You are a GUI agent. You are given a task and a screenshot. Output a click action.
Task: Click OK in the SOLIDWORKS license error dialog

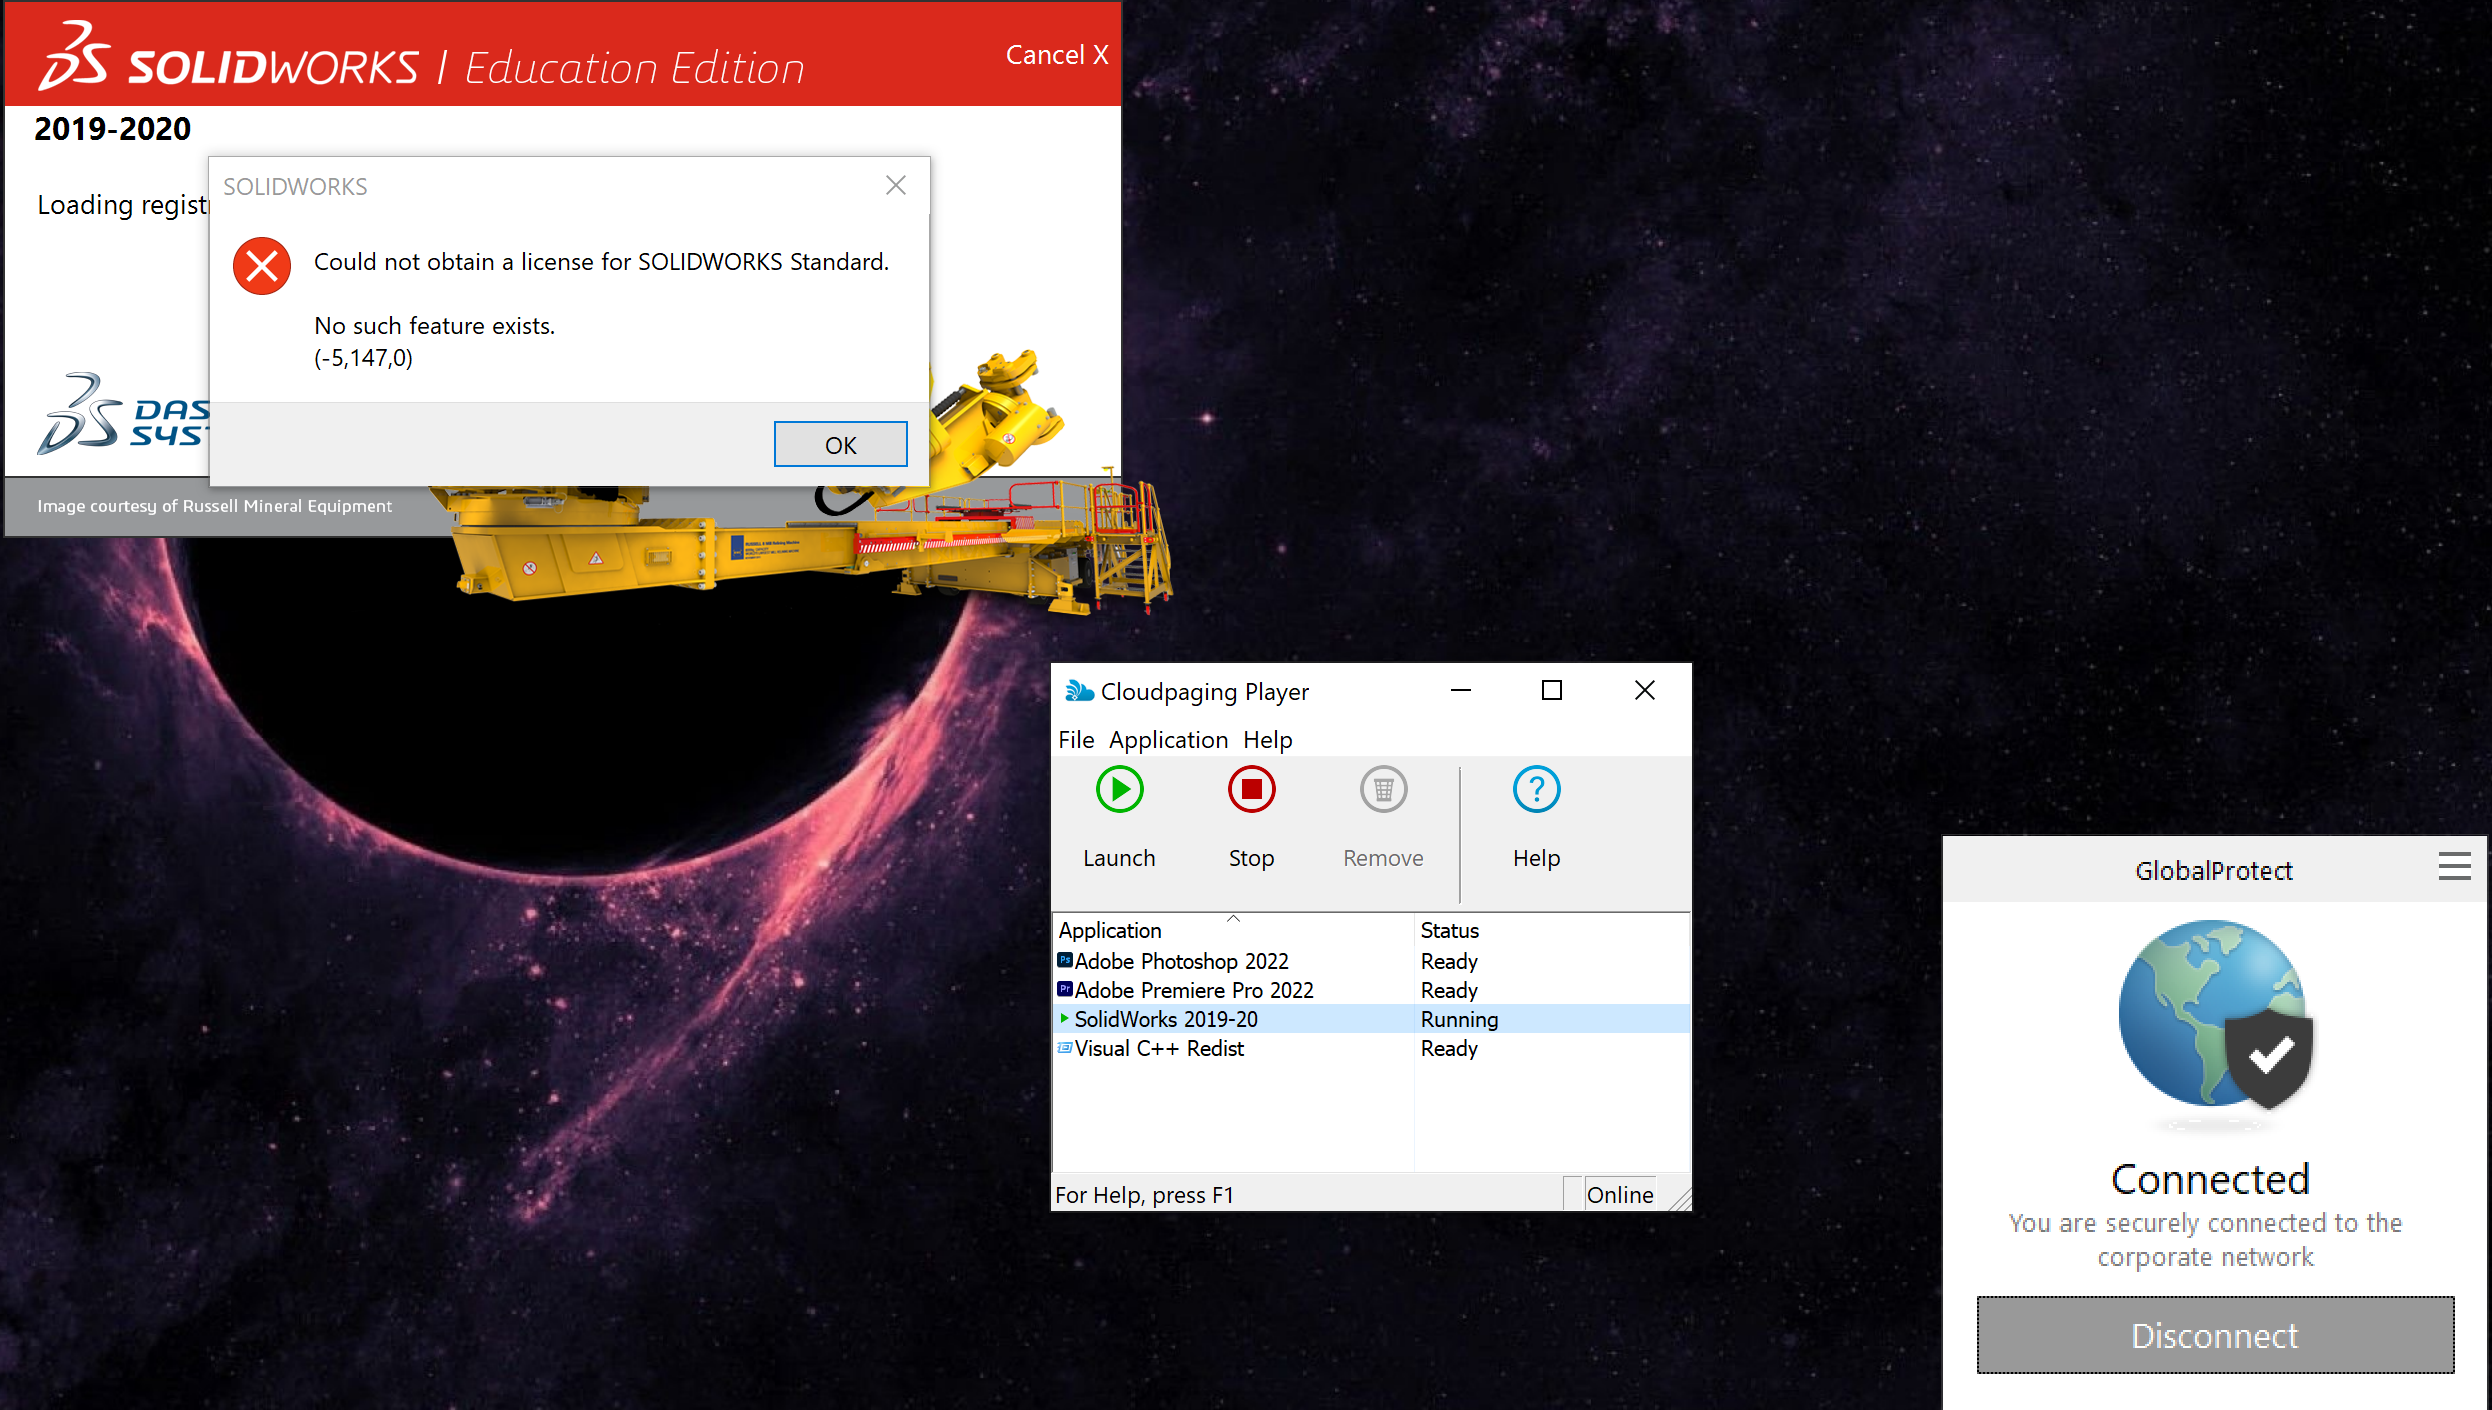(x=840, y=444)
